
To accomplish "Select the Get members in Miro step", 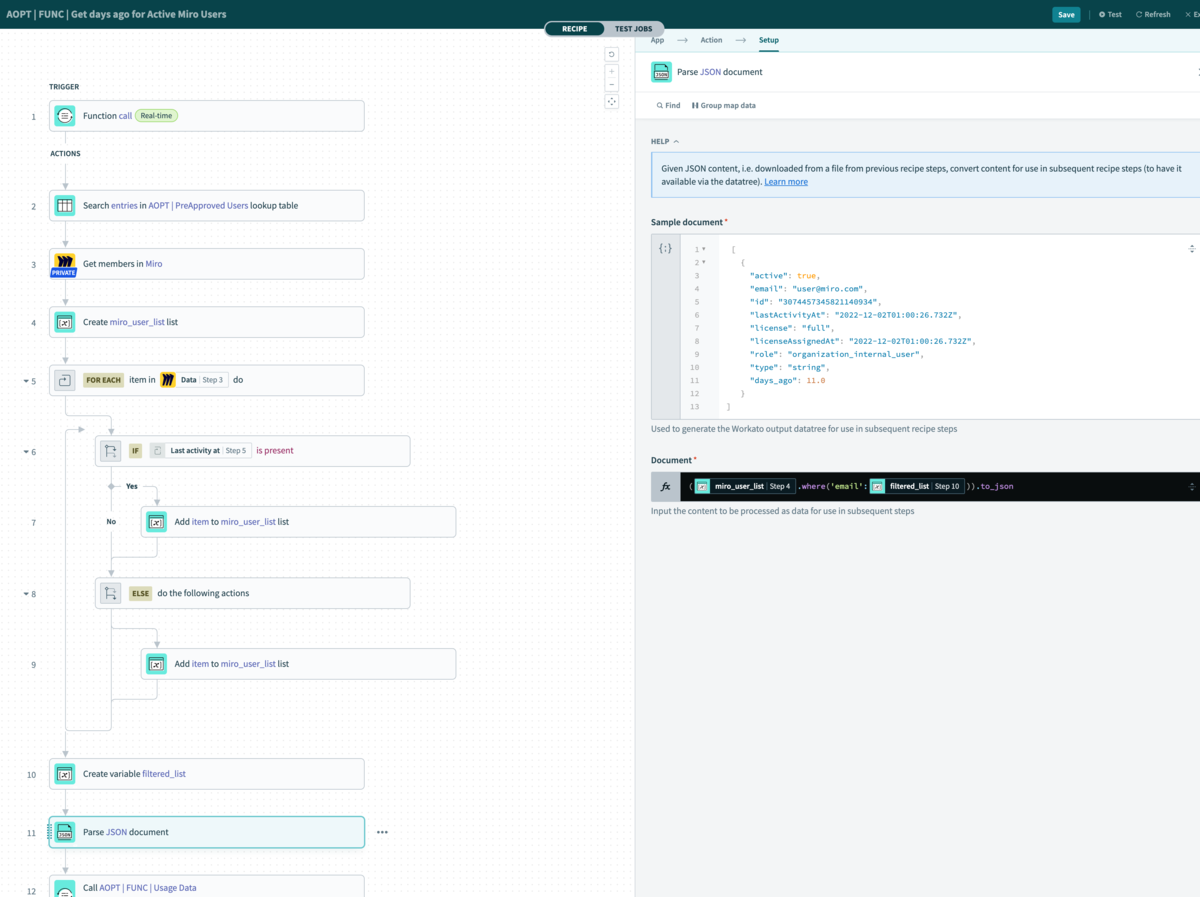I will click(207, 264).
